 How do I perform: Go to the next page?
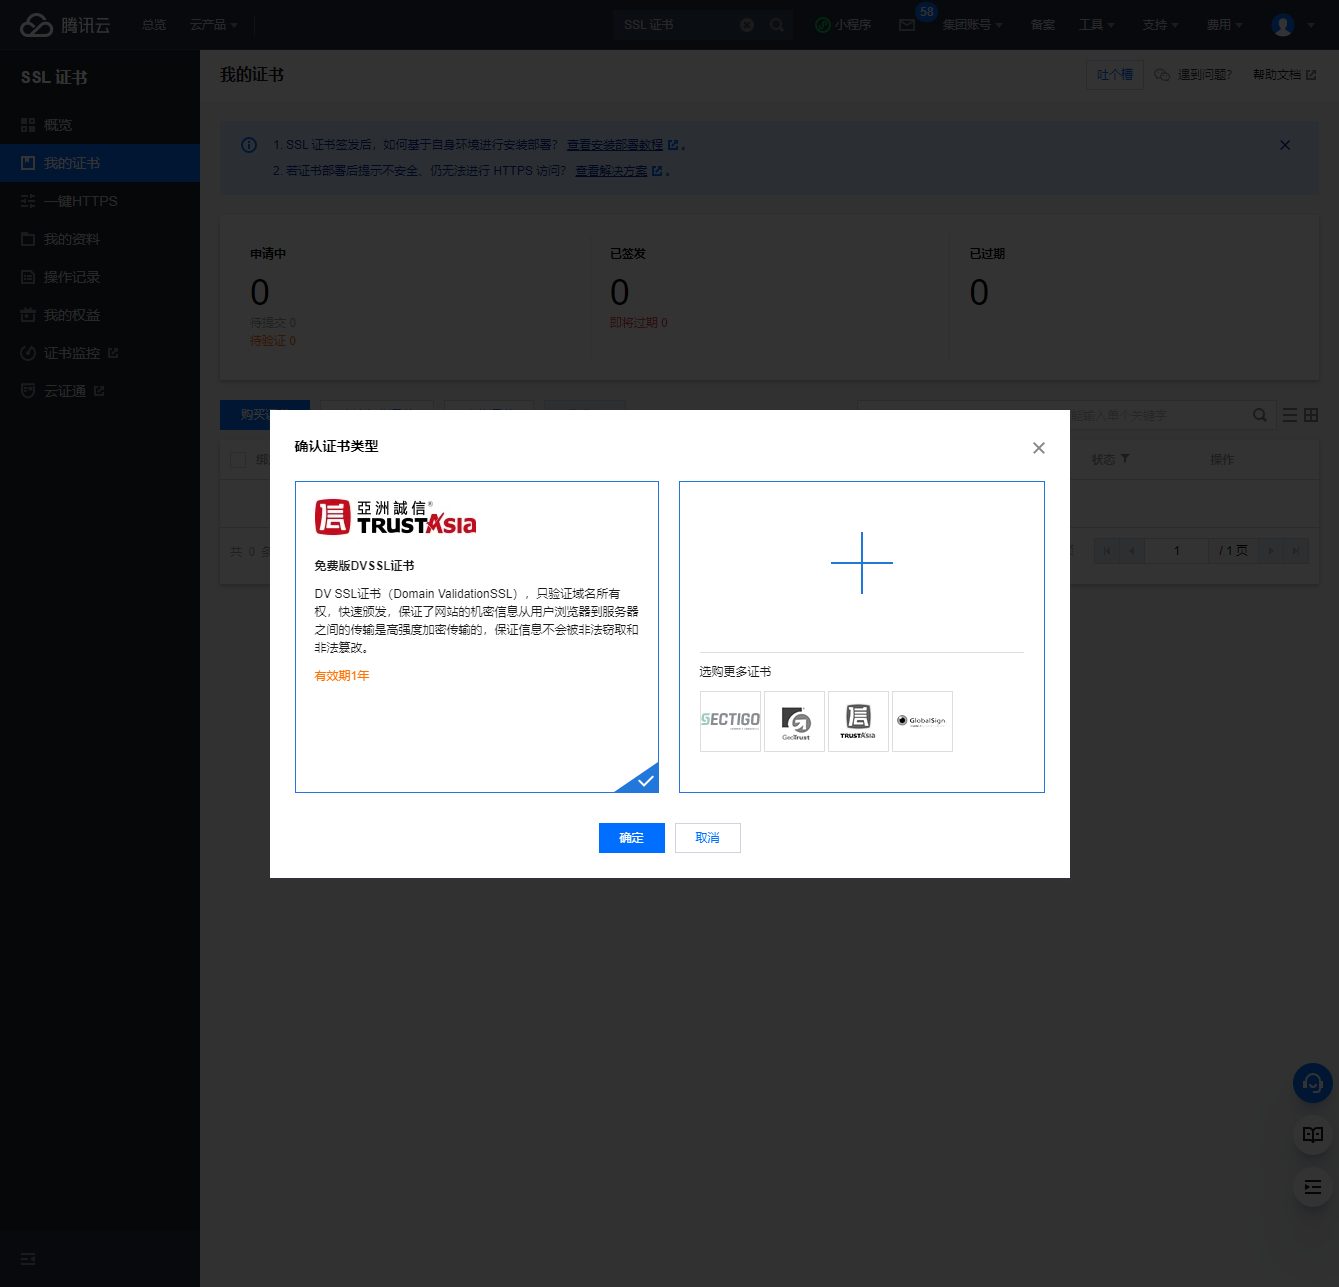click(x=1272, y=551)
